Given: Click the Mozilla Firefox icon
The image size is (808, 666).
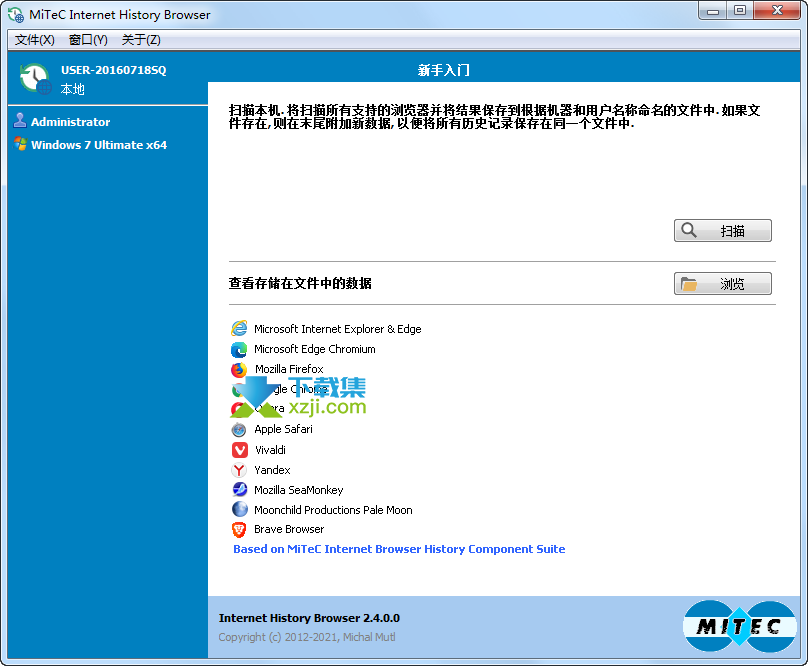Looking at the screenshot, I should (239, 369).
